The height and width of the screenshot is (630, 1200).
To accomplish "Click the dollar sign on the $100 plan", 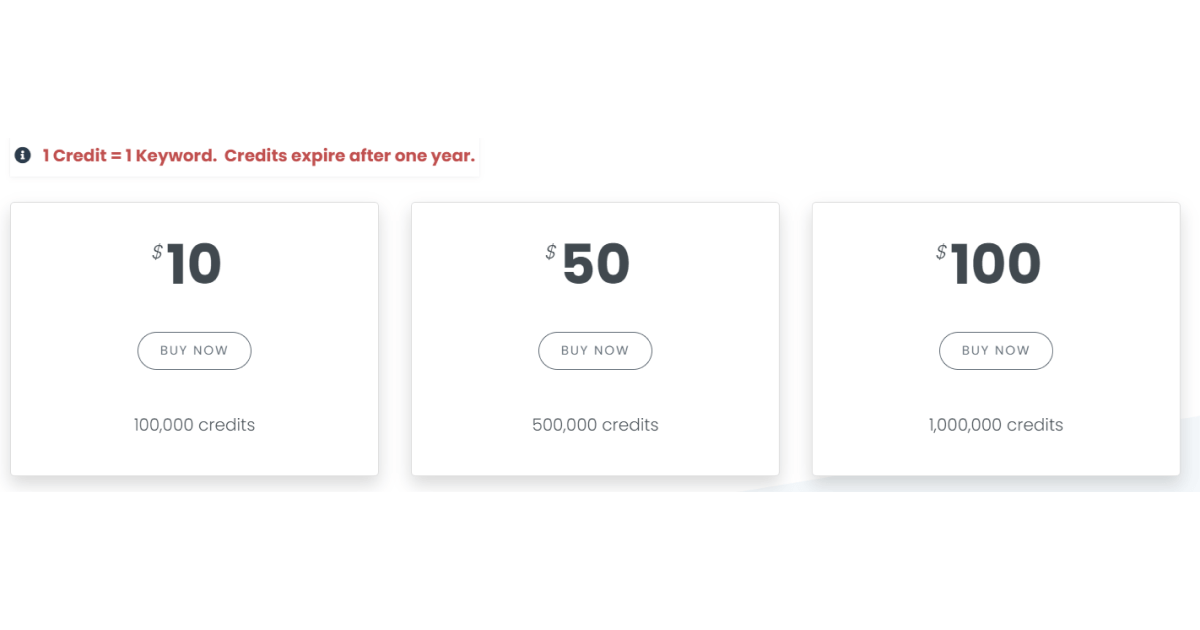I will (941, 252).
